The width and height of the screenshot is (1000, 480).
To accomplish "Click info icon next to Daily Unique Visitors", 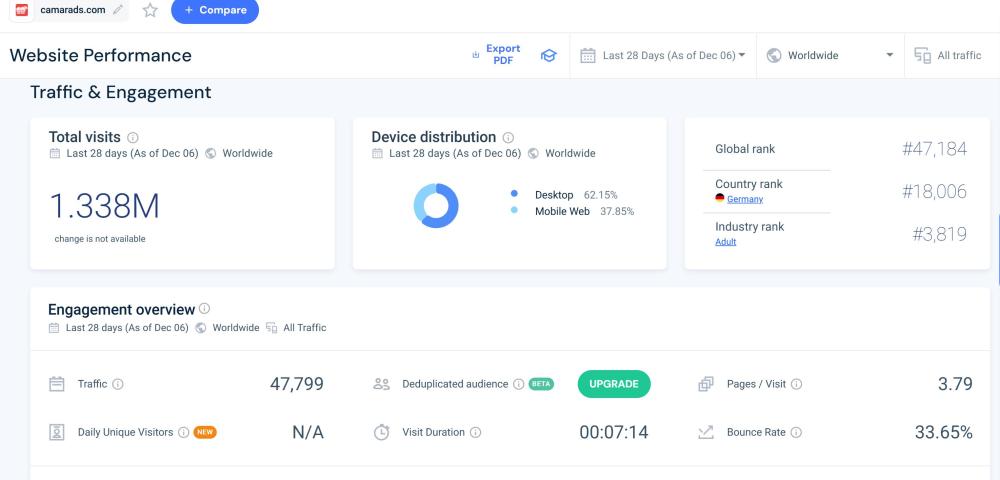I will coord(183,433).
